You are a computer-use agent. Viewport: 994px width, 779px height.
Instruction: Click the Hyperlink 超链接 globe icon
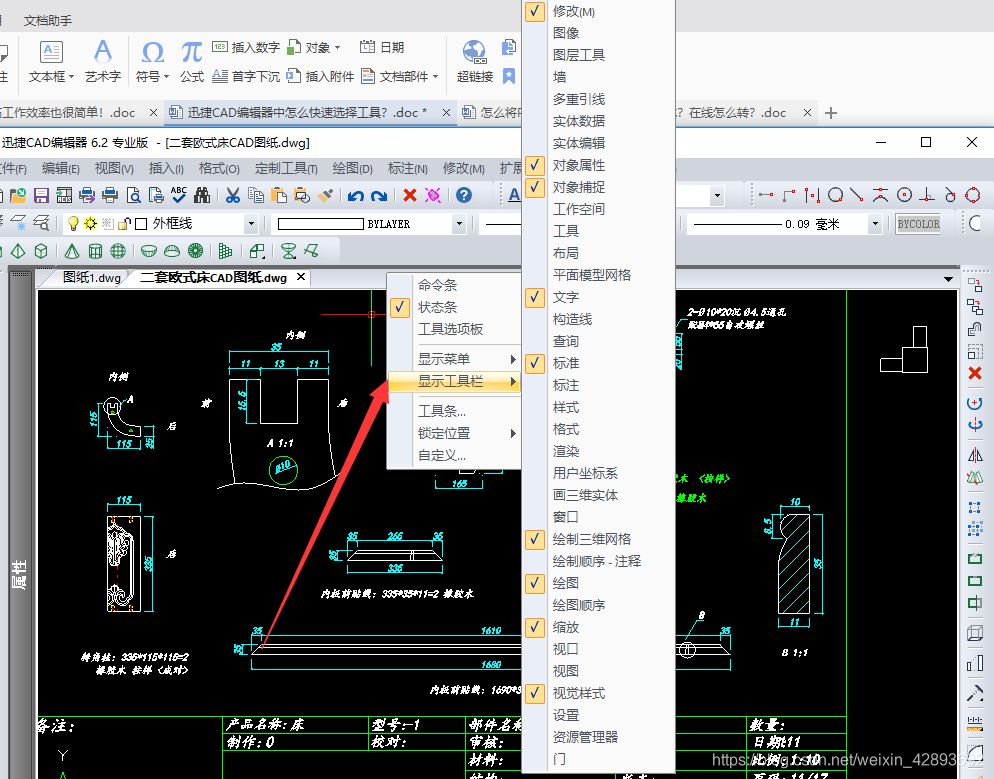coord(475,61)
